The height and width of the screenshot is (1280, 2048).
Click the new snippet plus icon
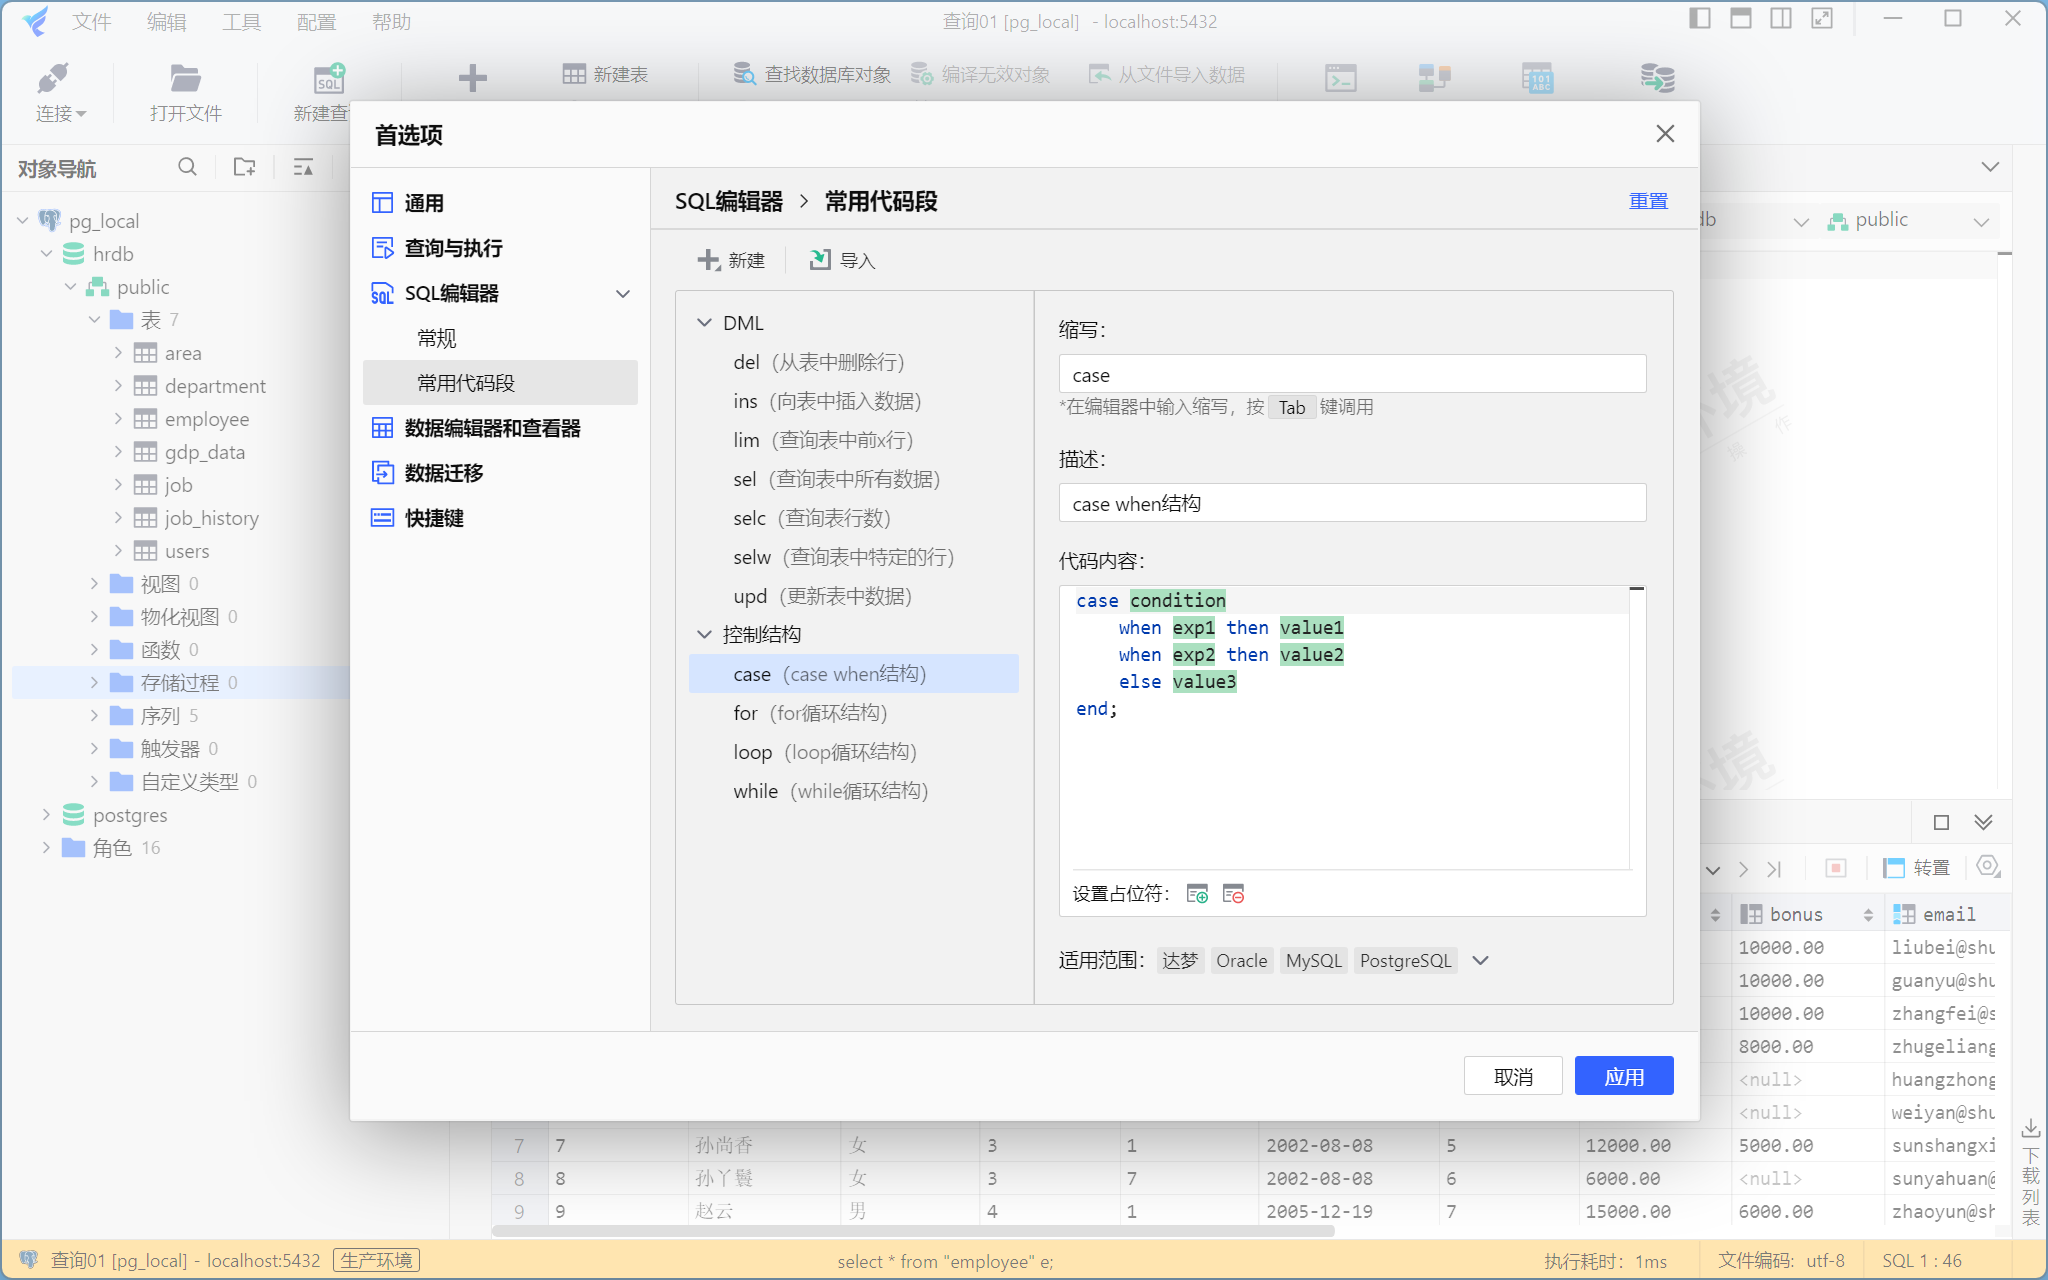(x=709, y=260)
